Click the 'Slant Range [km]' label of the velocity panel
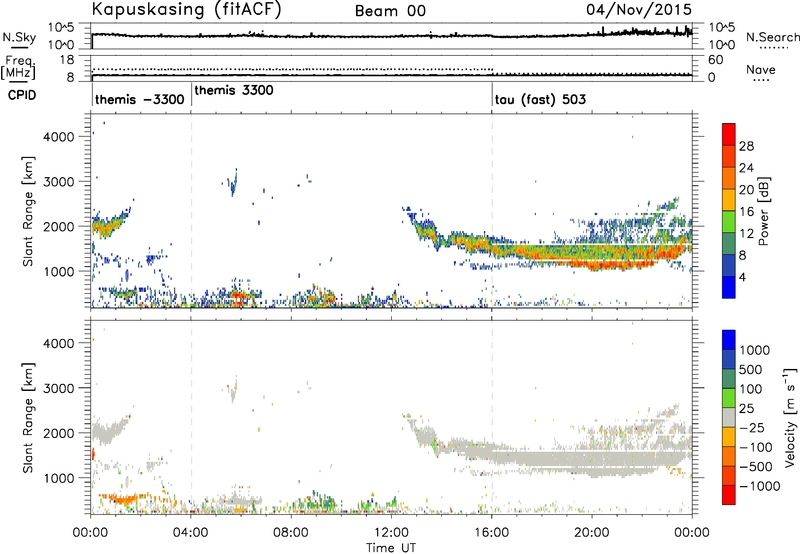The width and height of the screenshot is (800, 554). (28, 417)
